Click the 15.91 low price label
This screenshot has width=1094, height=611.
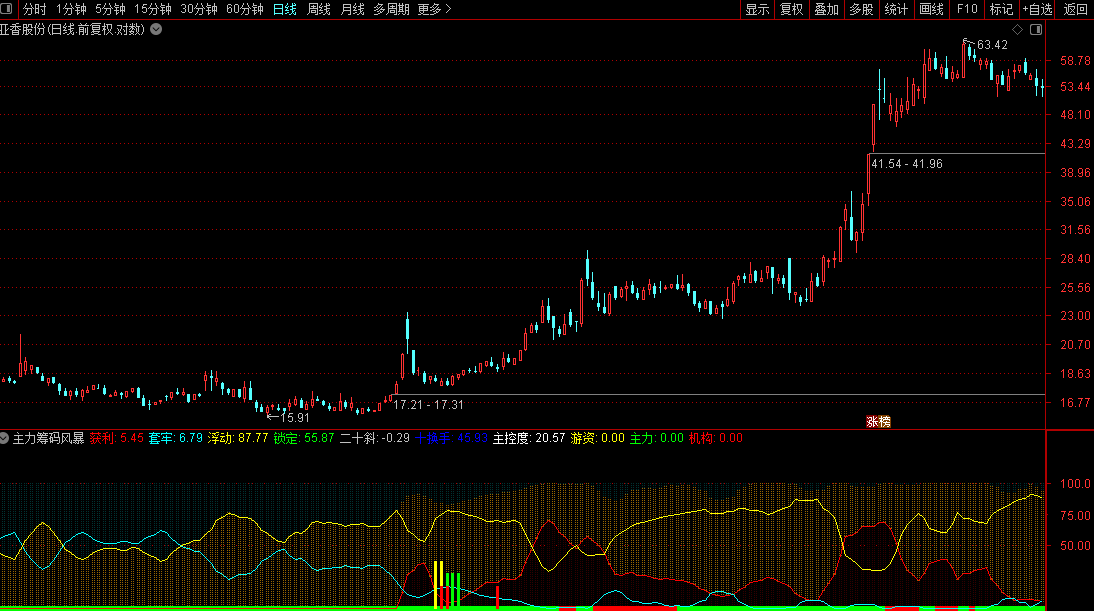click(294, 418)
